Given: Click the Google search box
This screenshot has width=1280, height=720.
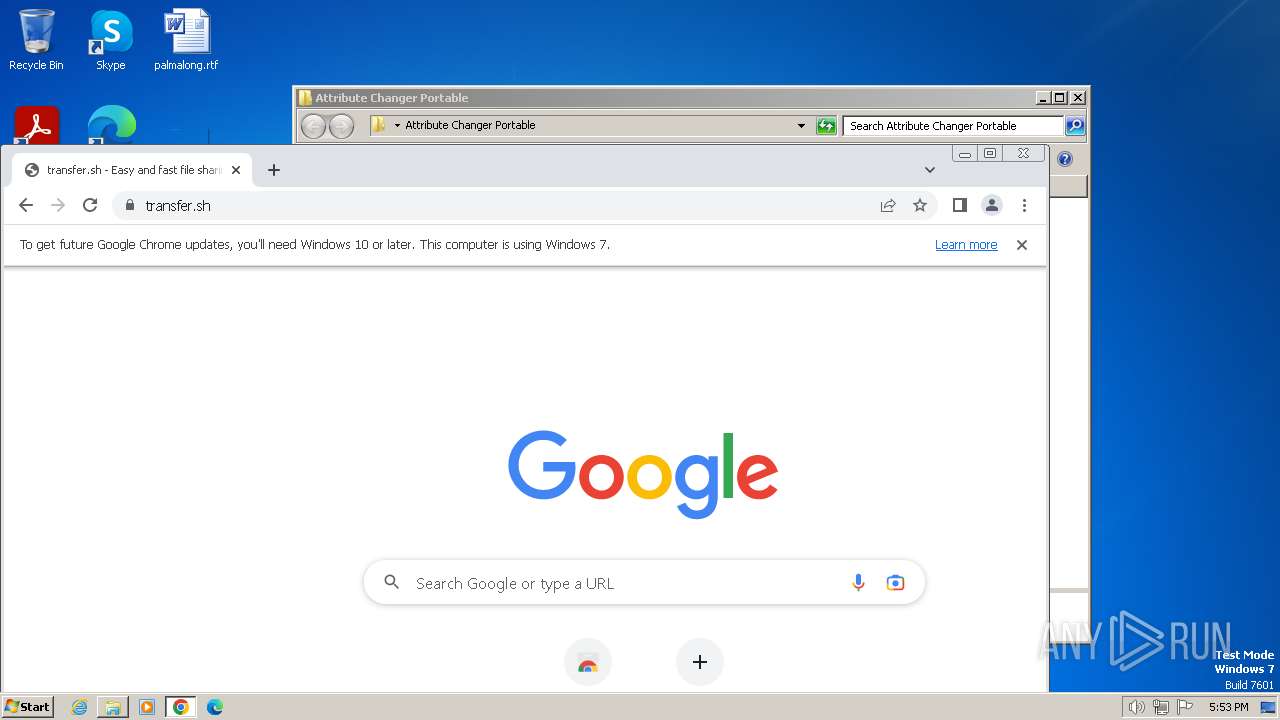Looking at the screenshot, I should (x=644, y=583).
